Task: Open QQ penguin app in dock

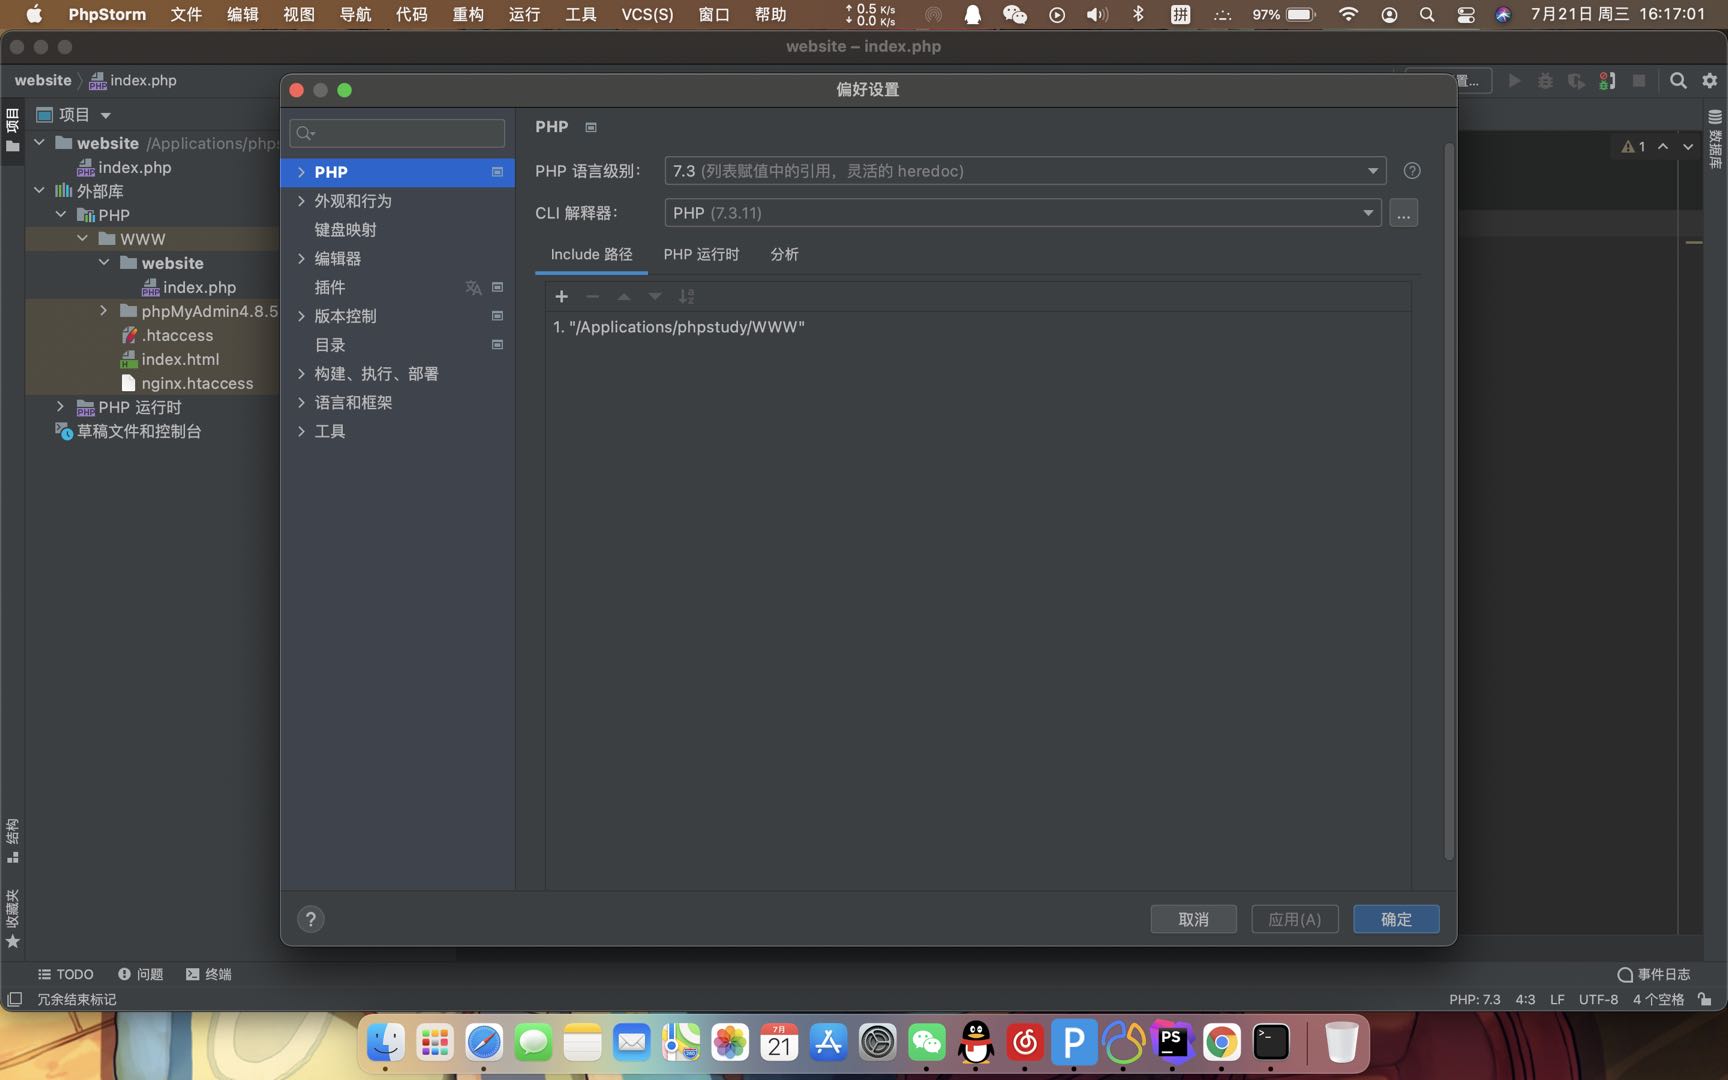Action: (975, 1043)
